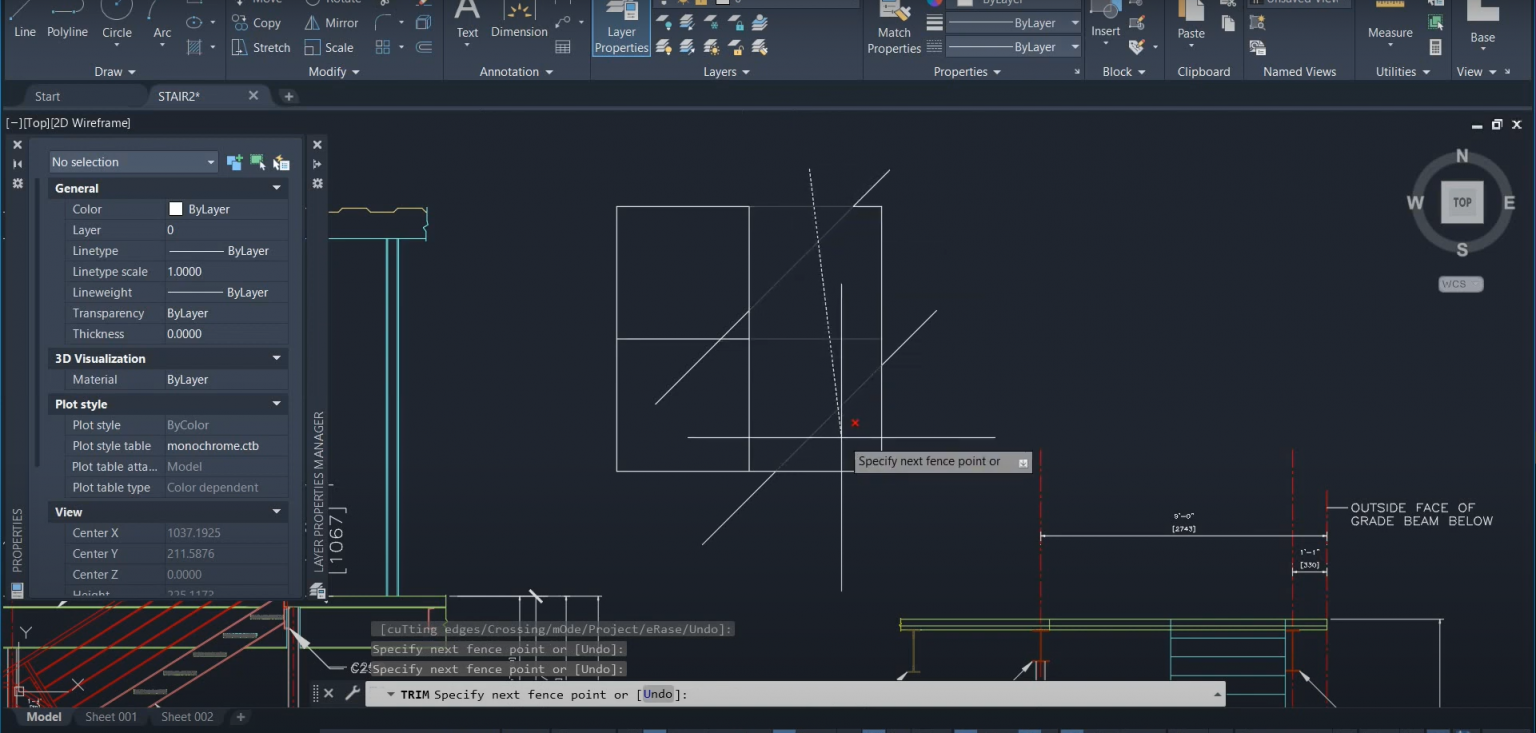
Task: Open the Sheet 001 layout tab
Action: (110, 716)
